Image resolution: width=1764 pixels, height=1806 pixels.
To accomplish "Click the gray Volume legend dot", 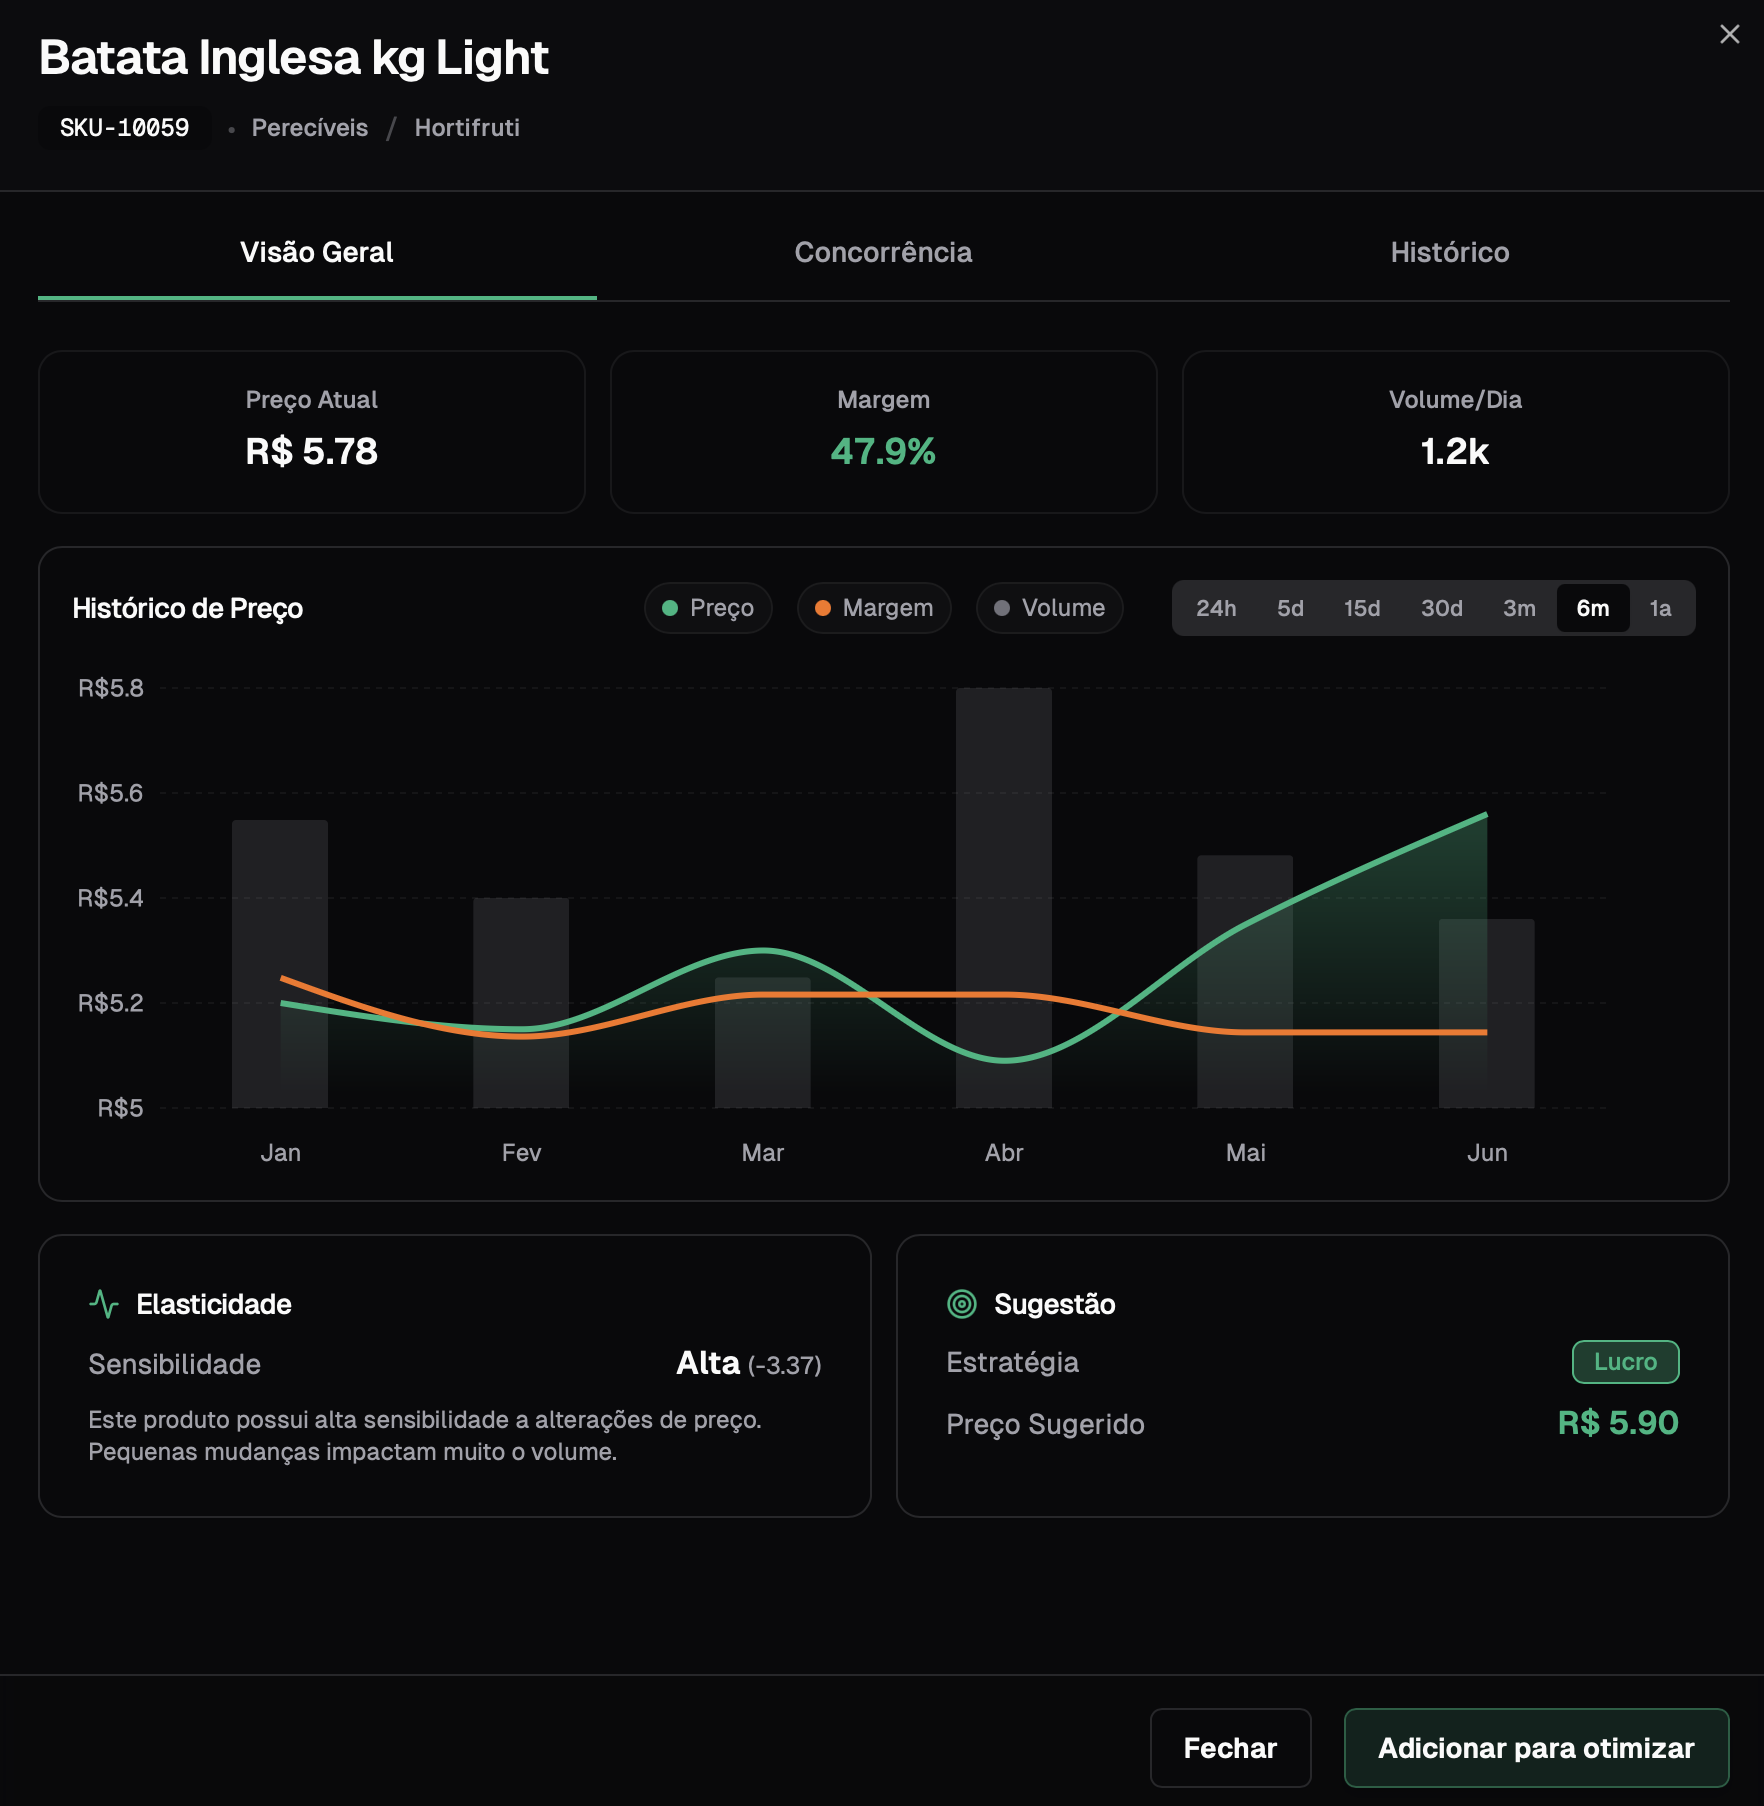I will [1003, 607].
